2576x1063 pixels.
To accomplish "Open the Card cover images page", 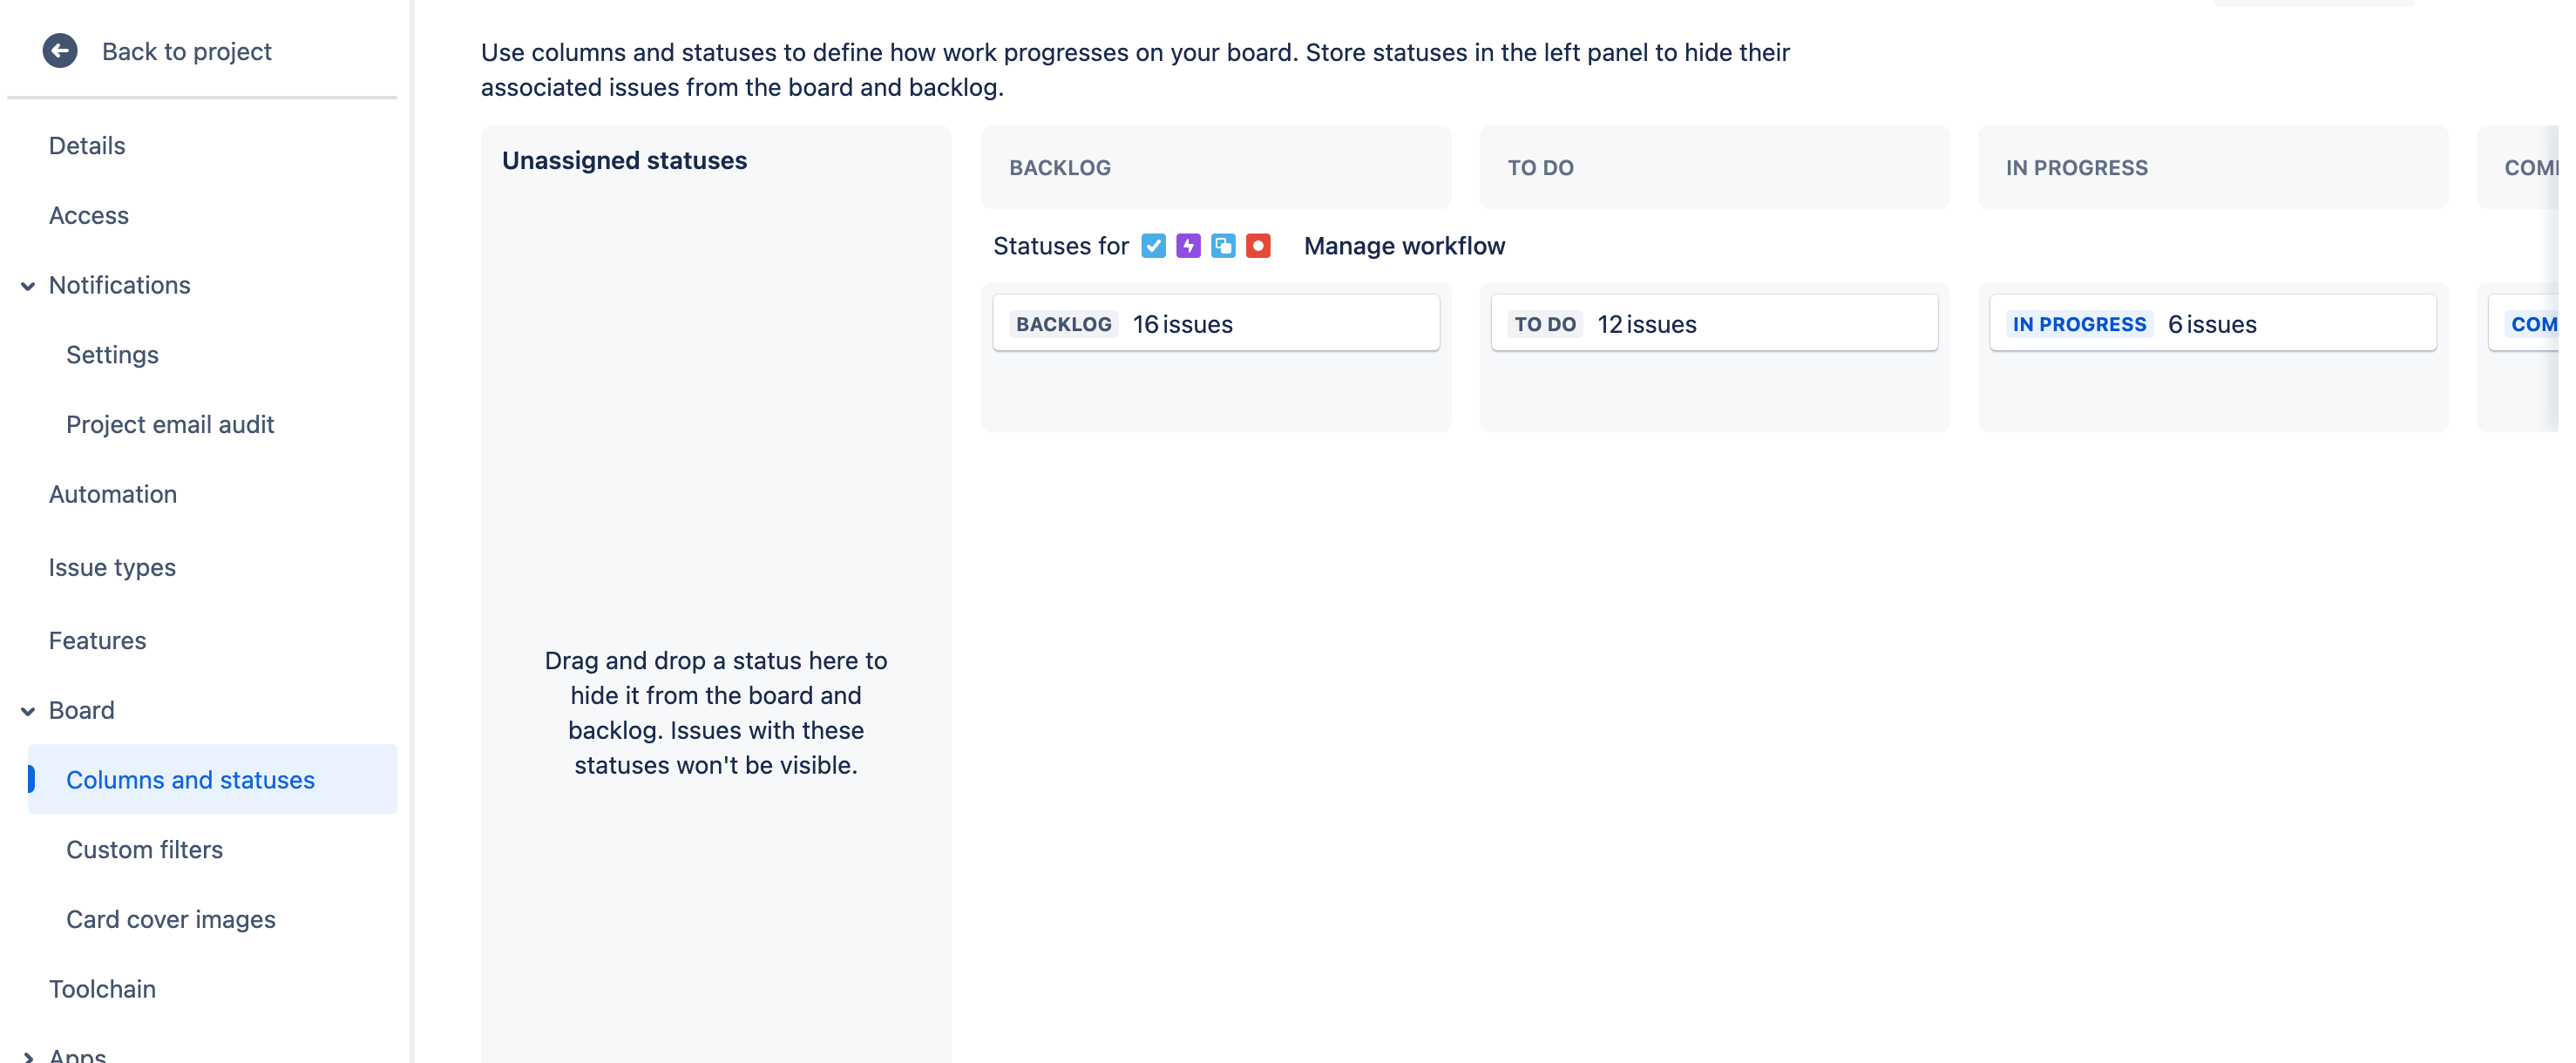I will [x=171, y=919].
